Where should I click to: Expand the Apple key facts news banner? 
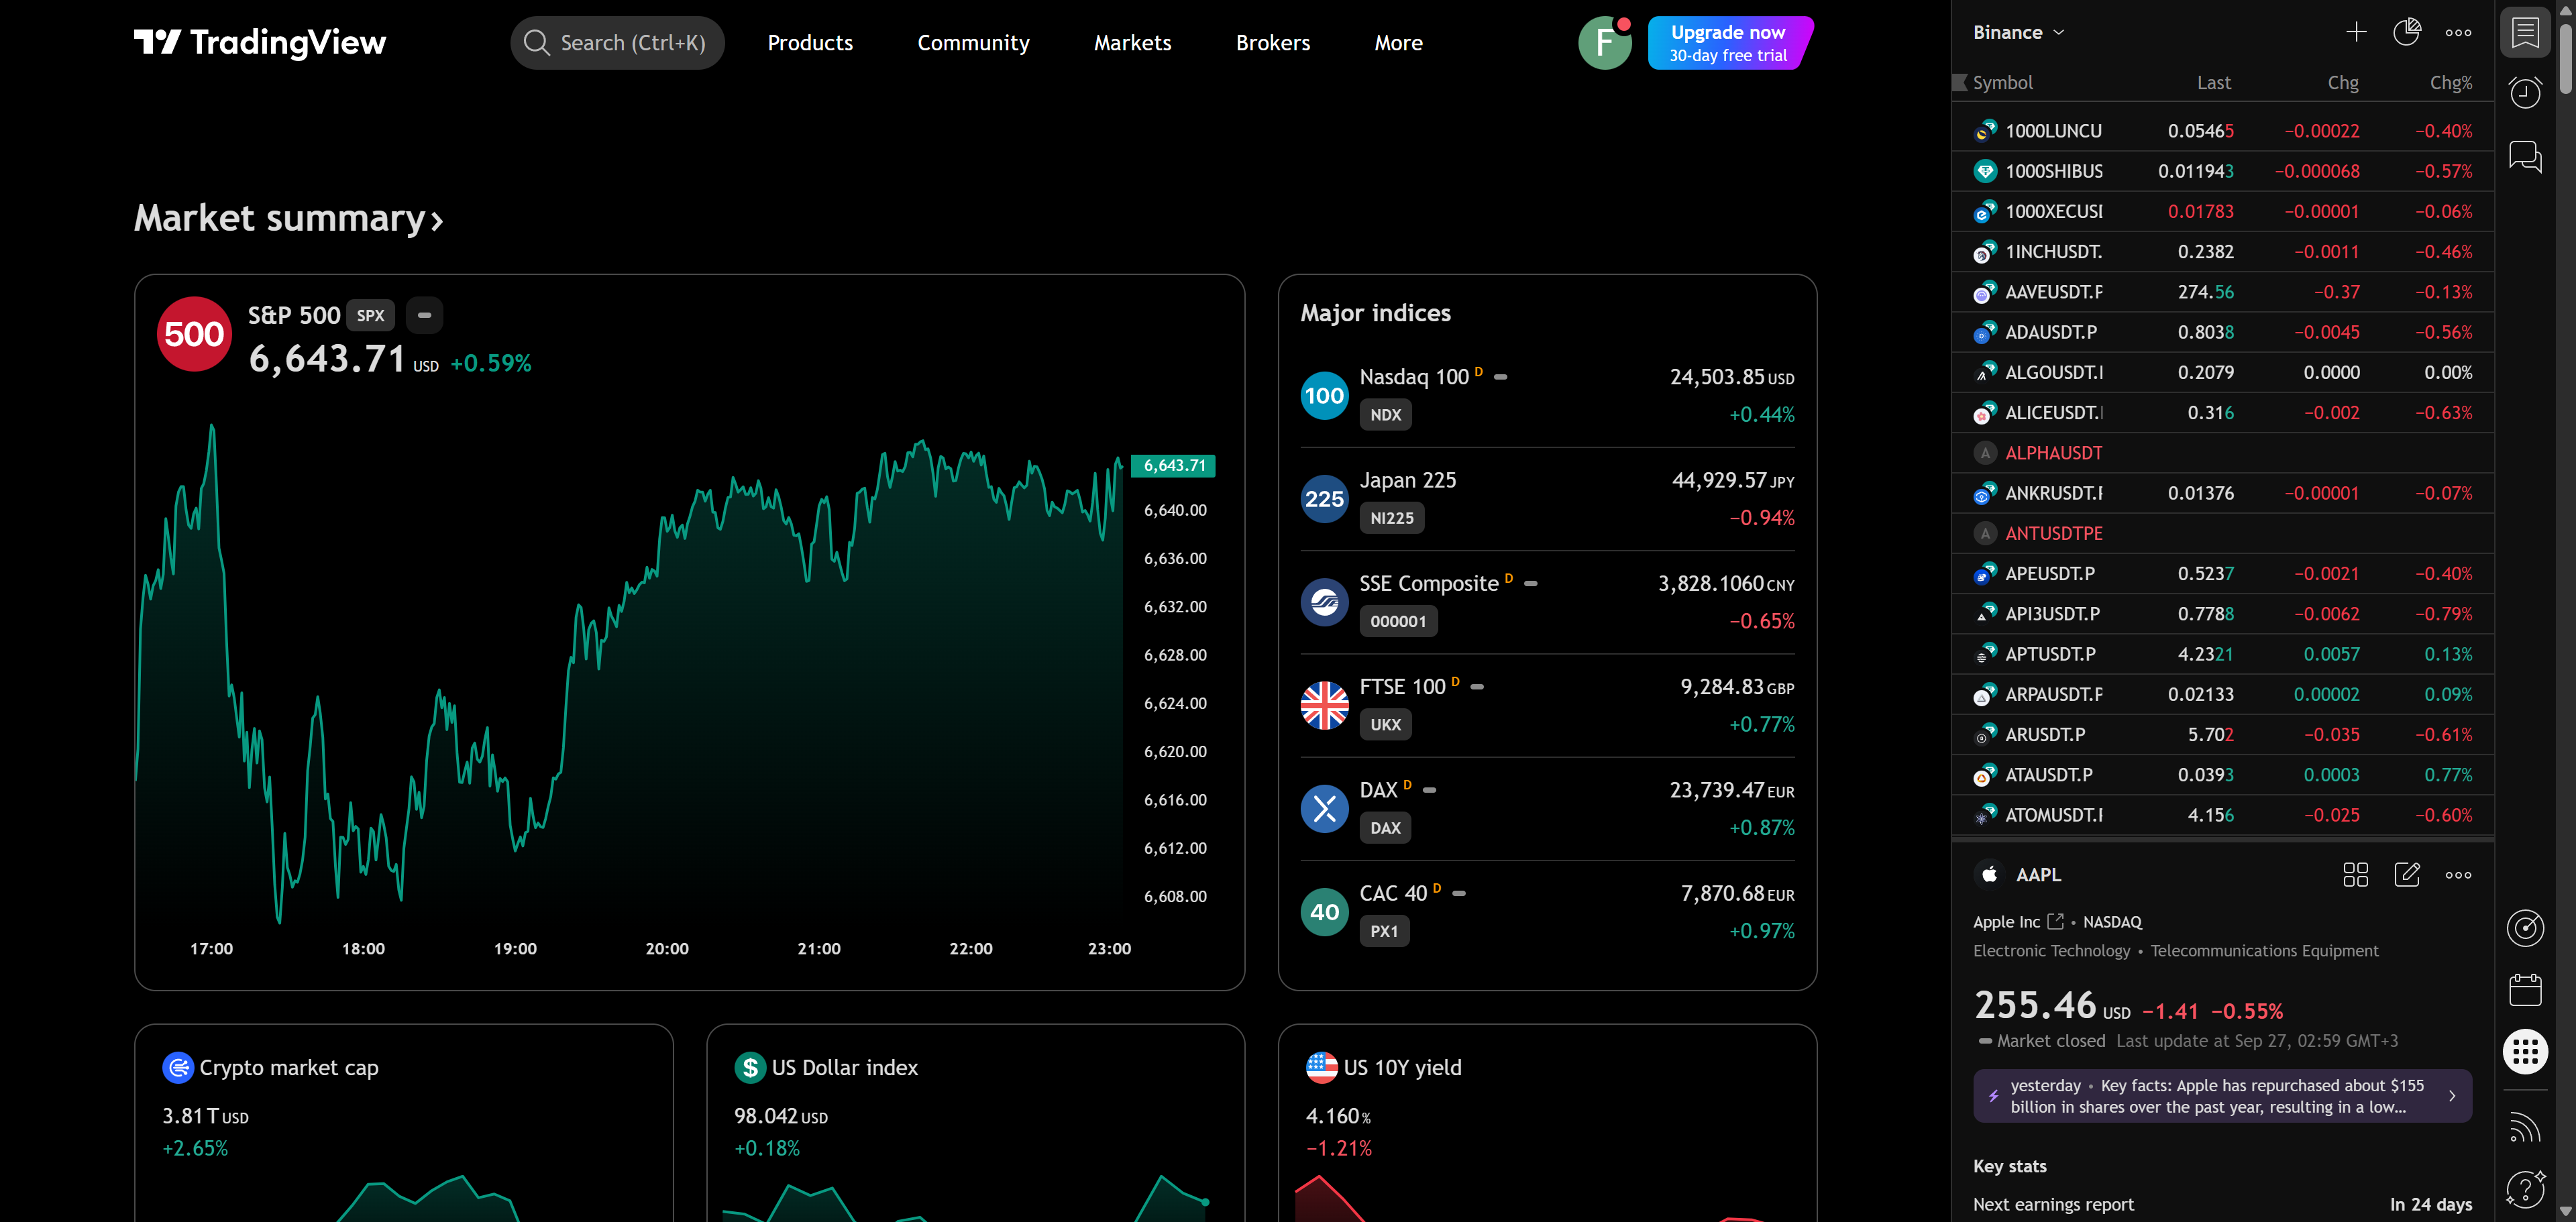[2221, 1096]
